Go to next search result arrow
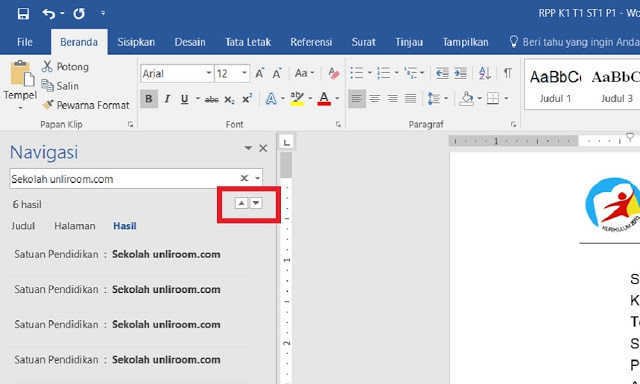This screenshot has width=640, height=384. (x=256, y=203)
